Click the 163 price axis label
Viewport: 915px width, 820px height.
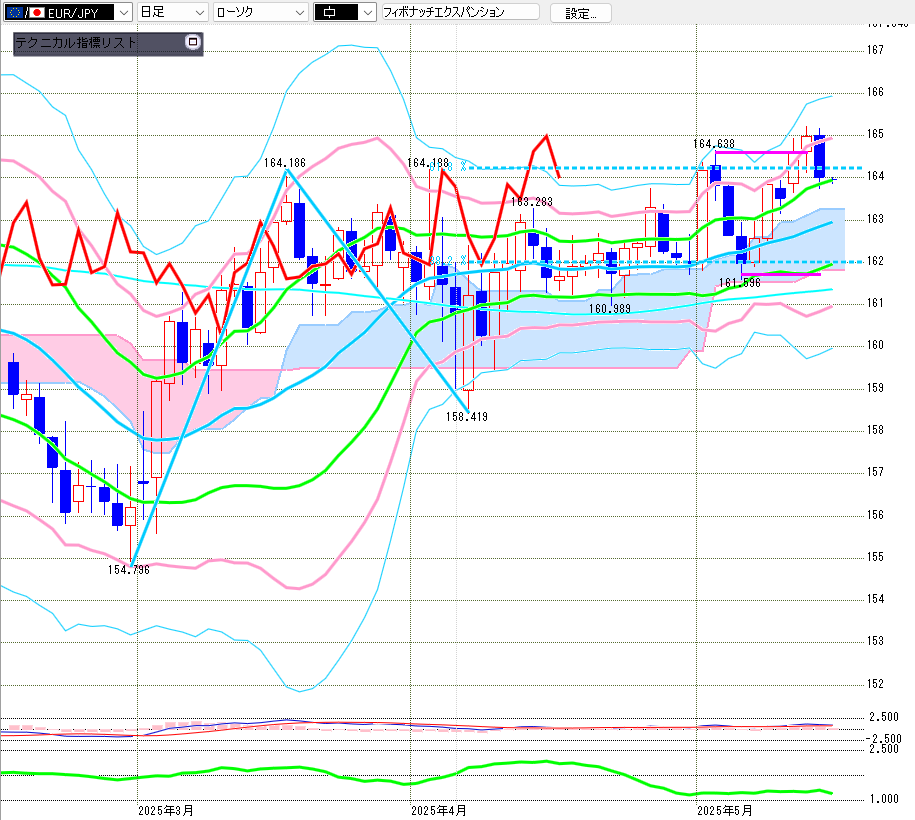[875, 219]
